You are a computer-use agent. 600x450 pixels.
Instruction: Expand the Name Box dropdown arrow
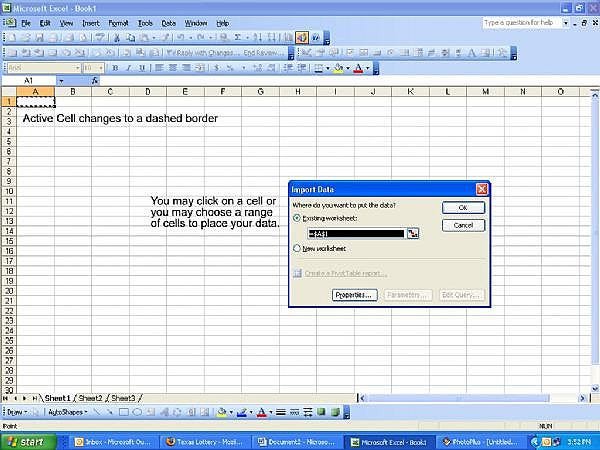tap(61, 80)
